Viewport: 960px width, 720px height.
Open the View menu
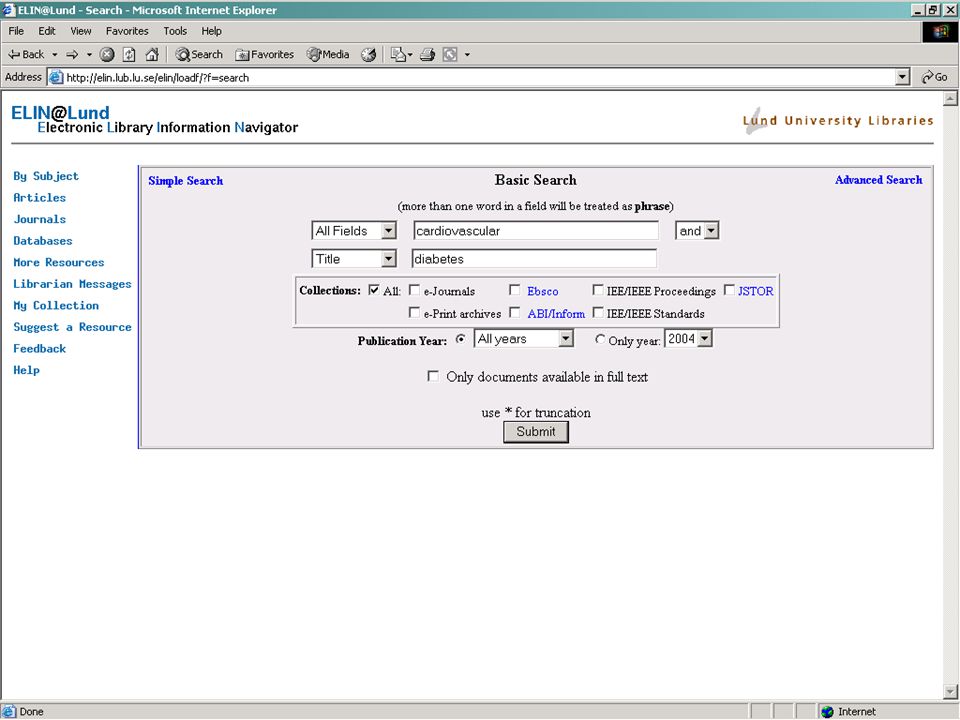pyautogui.click(x=80, y=31)
